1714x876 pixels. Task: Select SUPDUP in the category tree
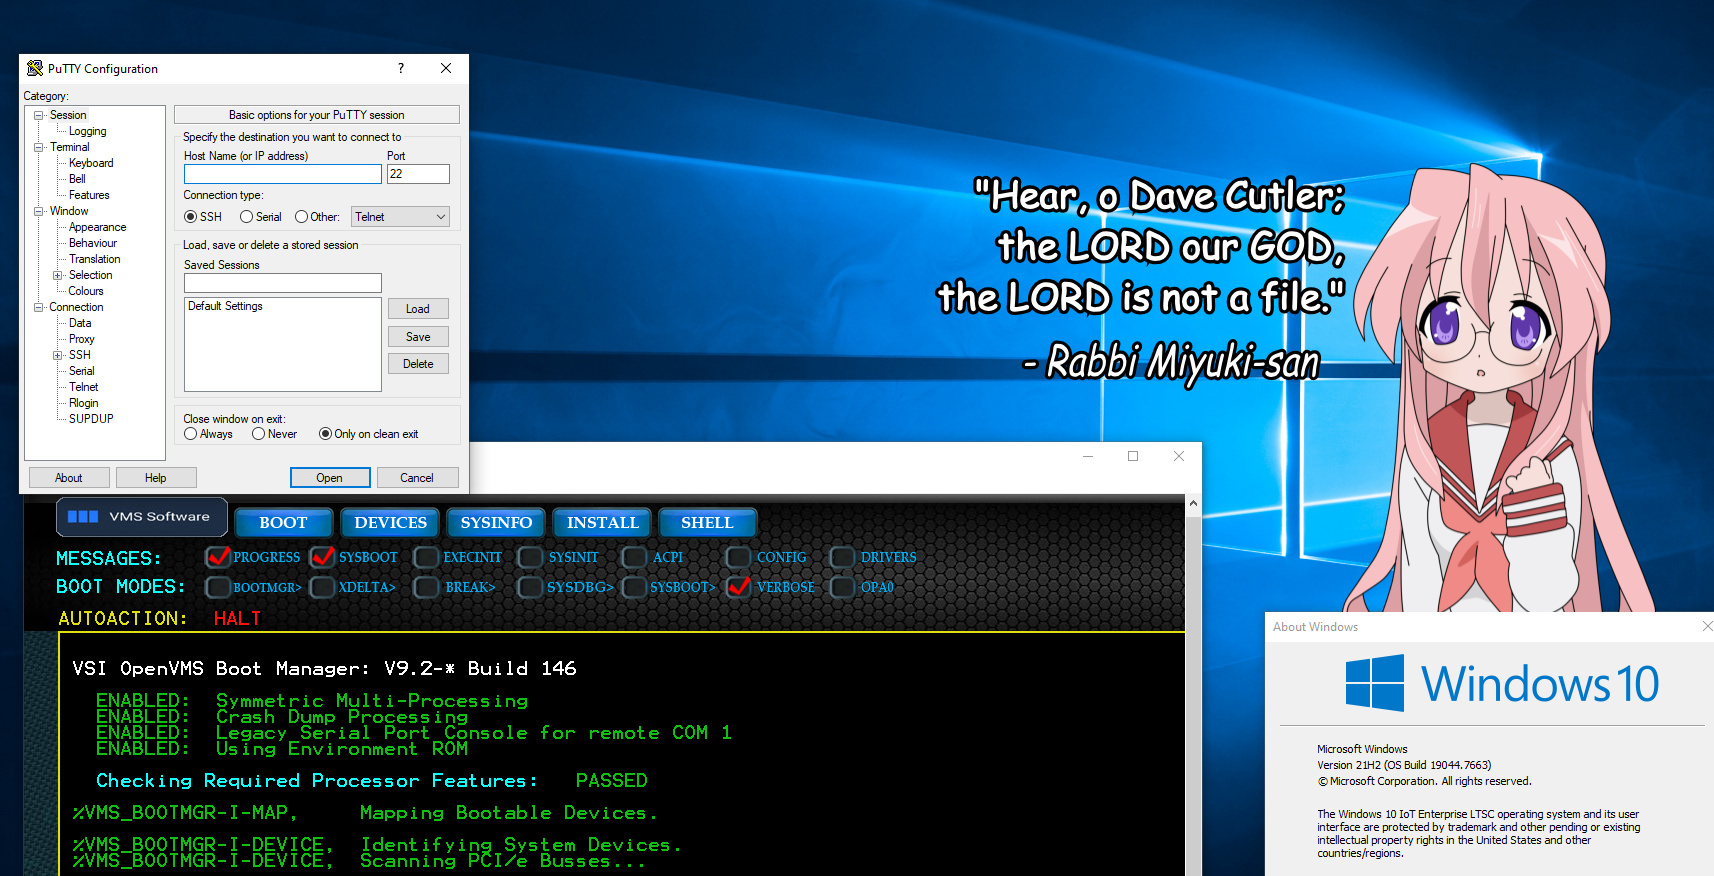click(x=91, y=419)
